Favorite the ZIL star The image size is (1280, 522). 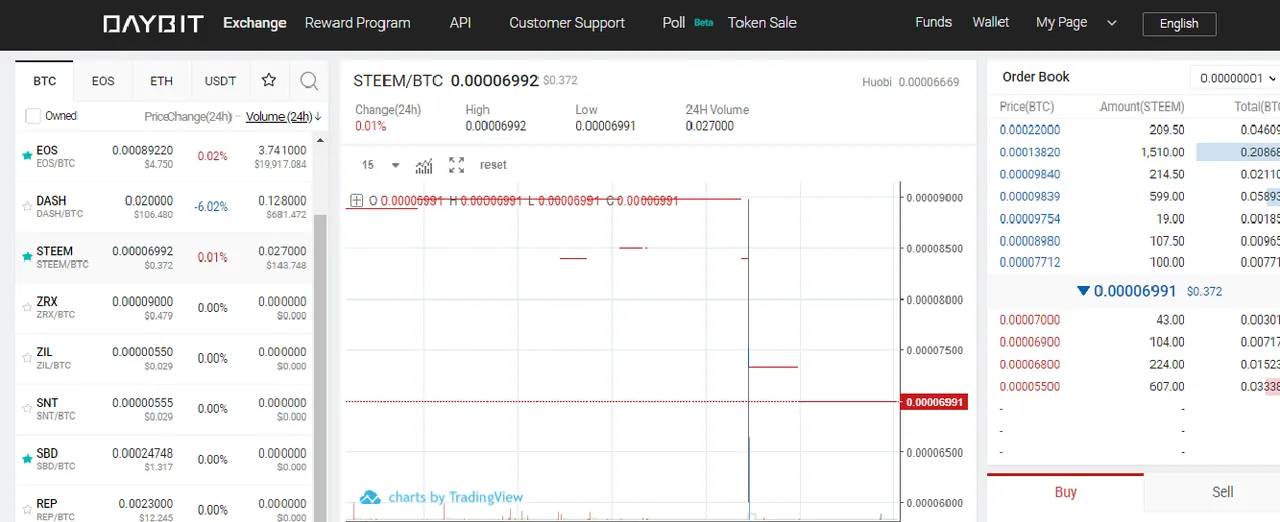(x=27, y=358)
